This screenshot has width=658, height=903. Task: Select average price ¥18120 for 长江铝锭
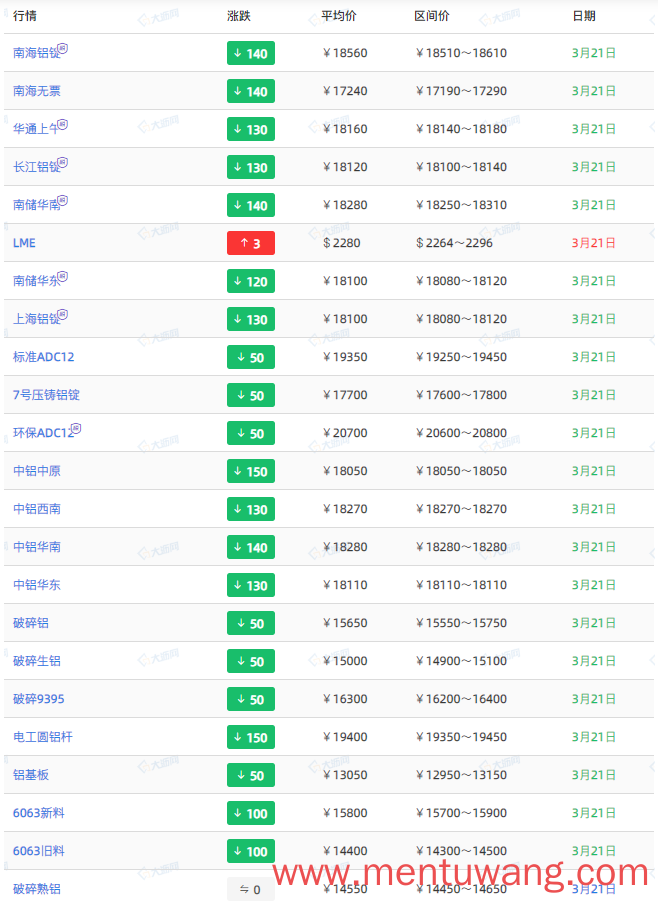[x=345, y=167]
